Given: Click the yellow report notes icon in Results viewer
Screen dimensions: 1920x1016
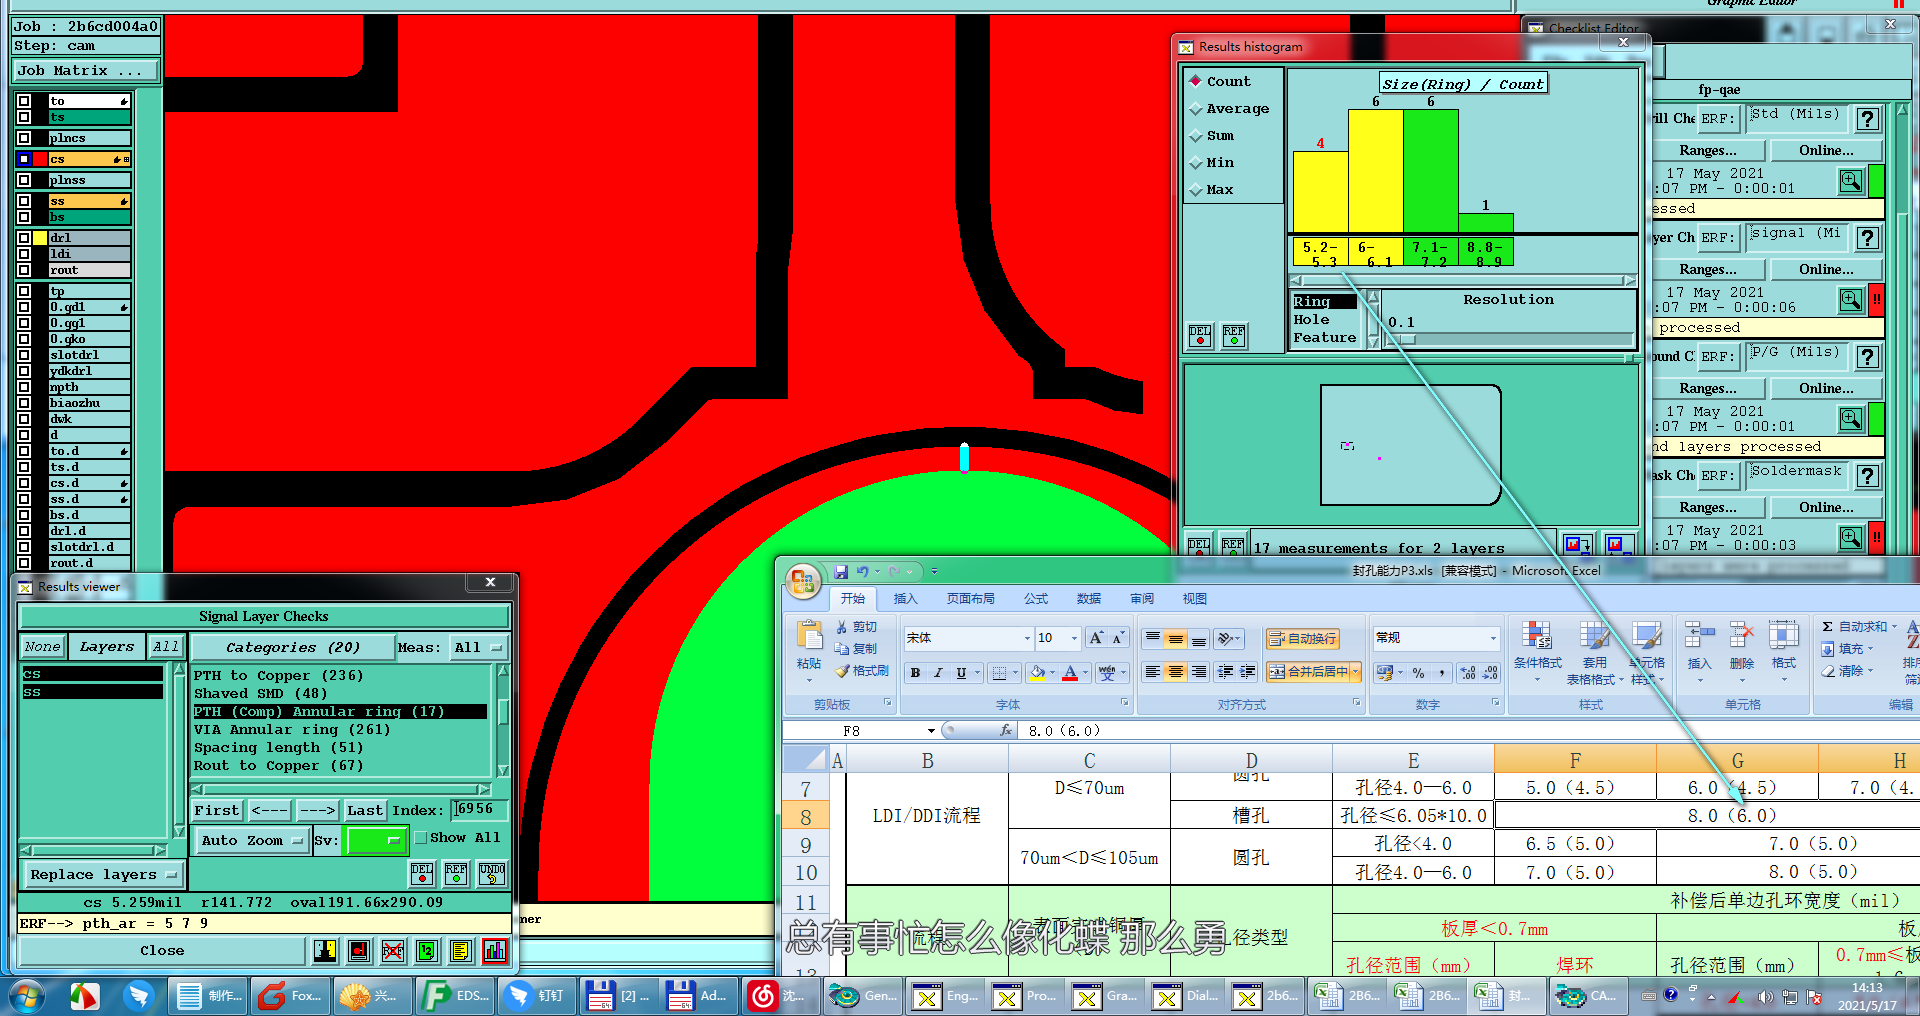Looking at the screenshot, I should click(x=460, y=951).
